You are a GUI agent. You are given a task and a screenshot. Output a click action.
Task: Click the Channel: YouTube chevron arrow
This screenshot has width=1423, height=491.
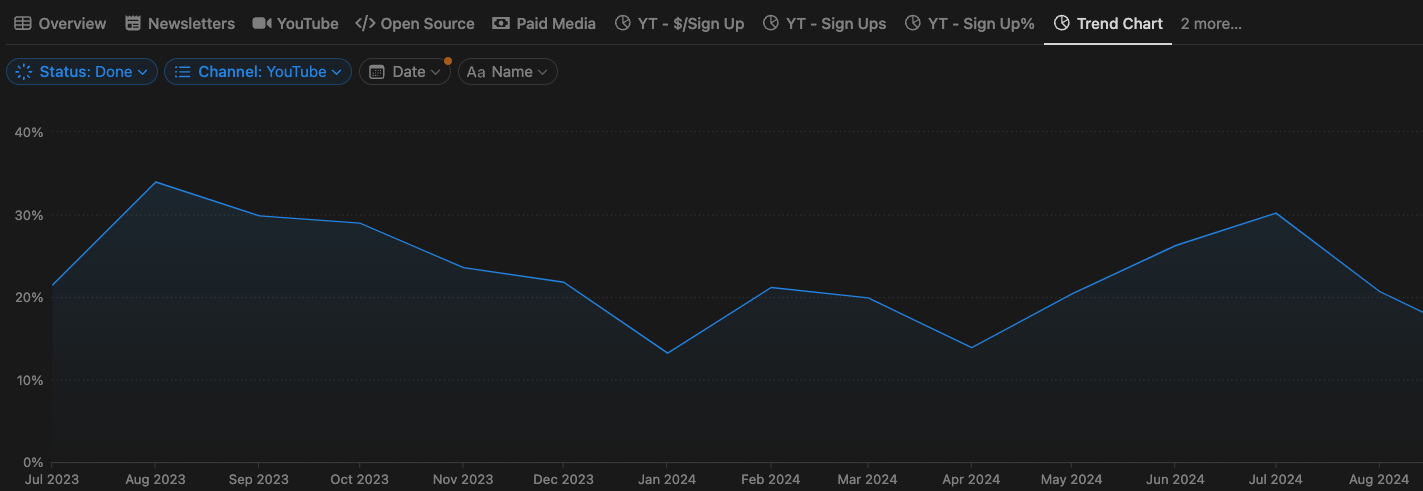click(337, 72)
